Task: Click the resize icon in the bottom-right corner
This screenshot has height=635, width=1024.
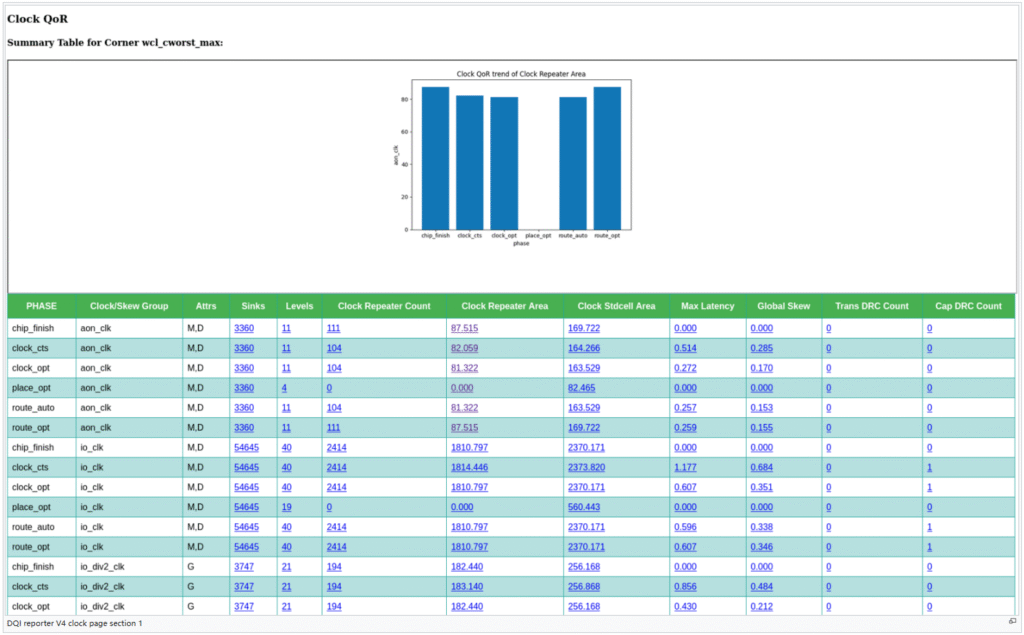Action: 1012,622
